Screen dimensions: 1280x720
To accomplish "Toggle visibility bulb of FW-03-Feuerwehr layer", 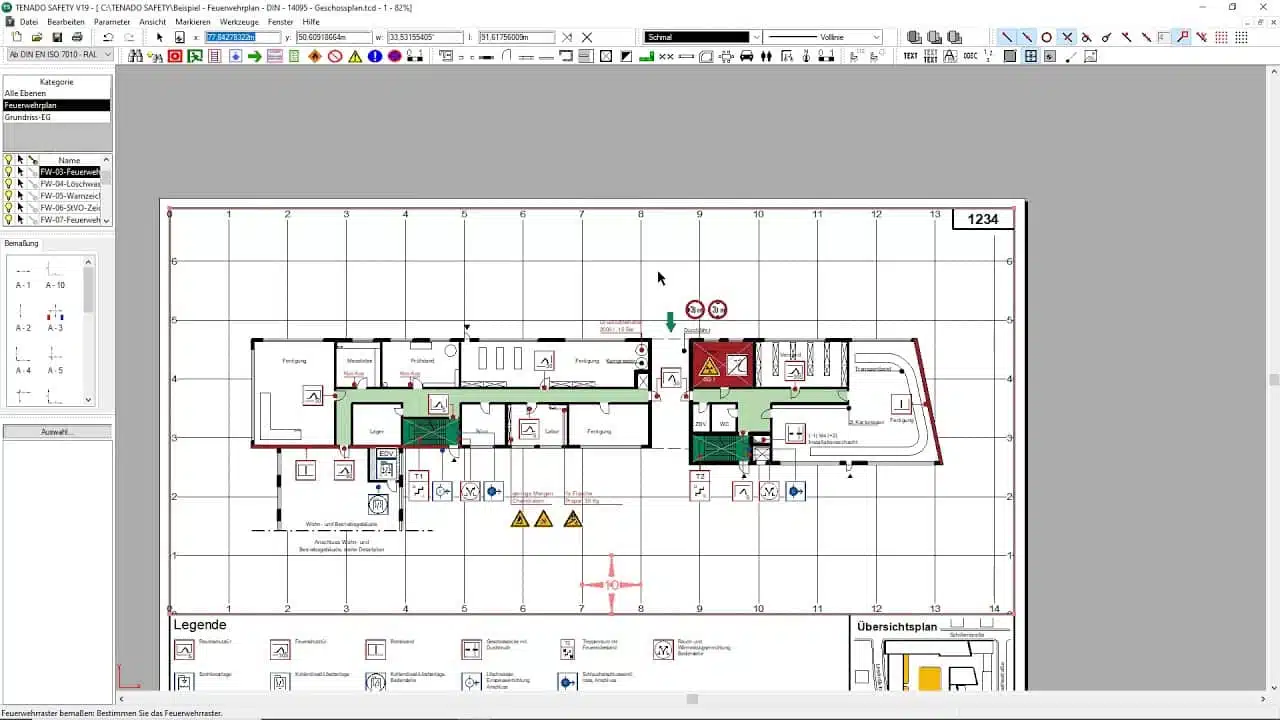I will click(9, 172).
